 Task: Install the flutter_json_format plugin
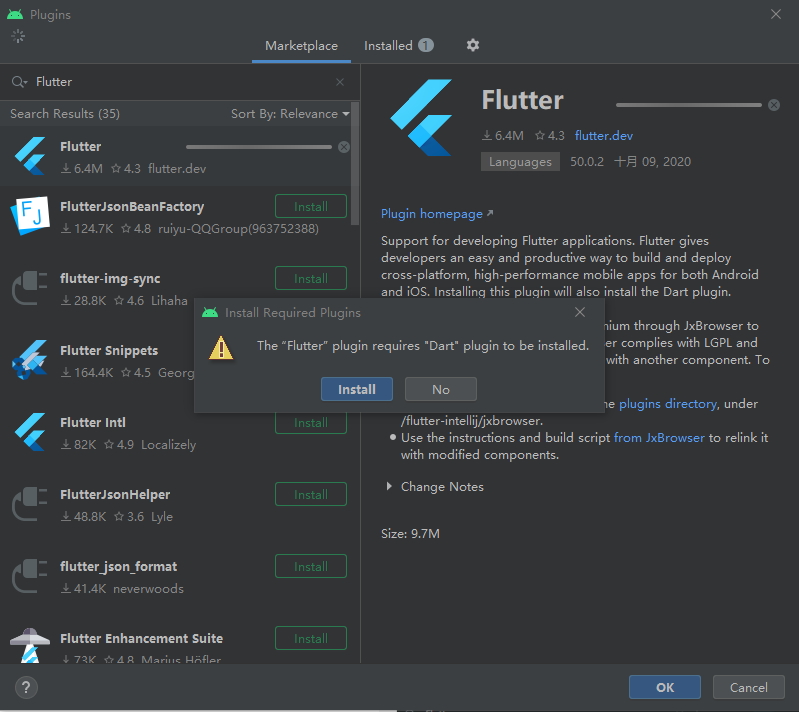(x=311, y=566)
